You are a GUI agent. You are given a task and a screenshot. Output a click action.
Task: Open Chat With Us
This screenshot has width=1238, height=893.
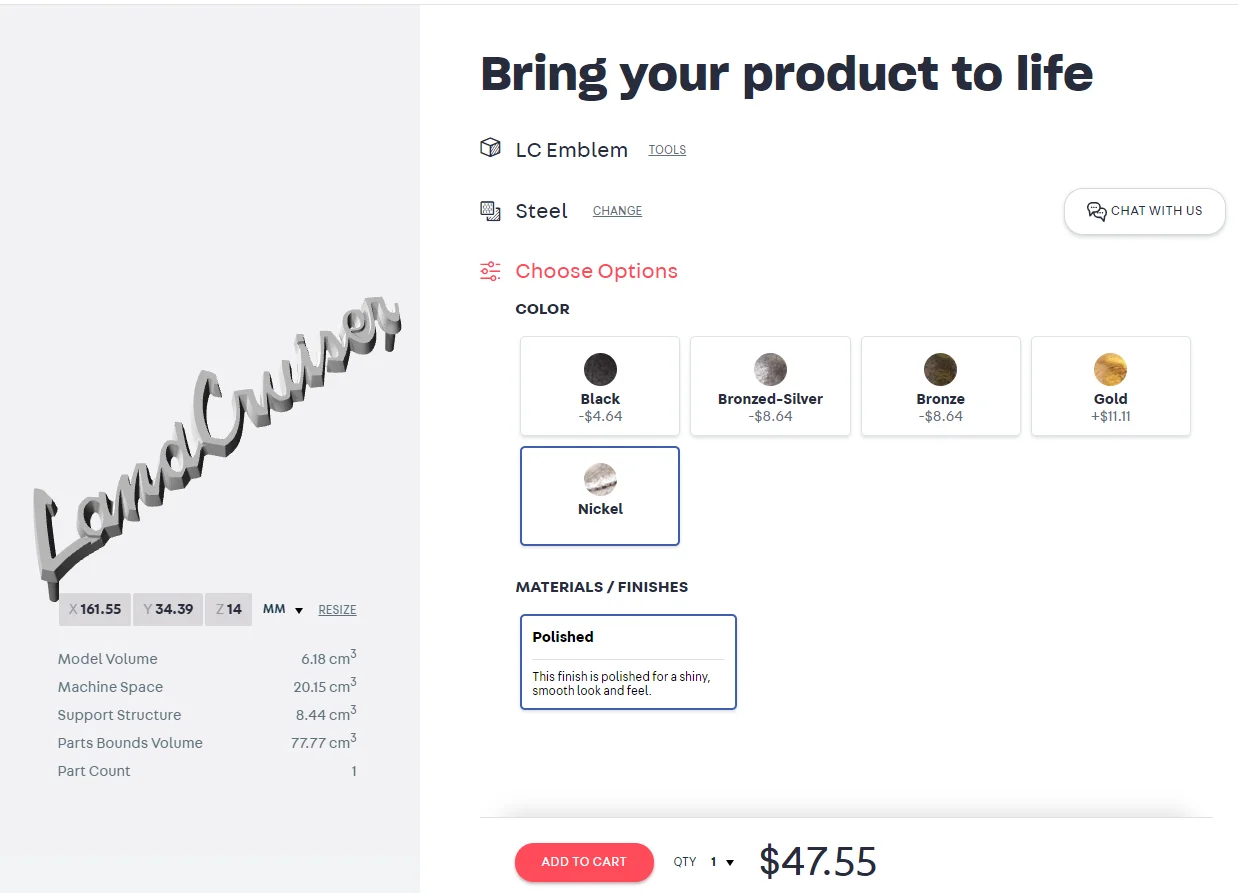(1145, 211)
